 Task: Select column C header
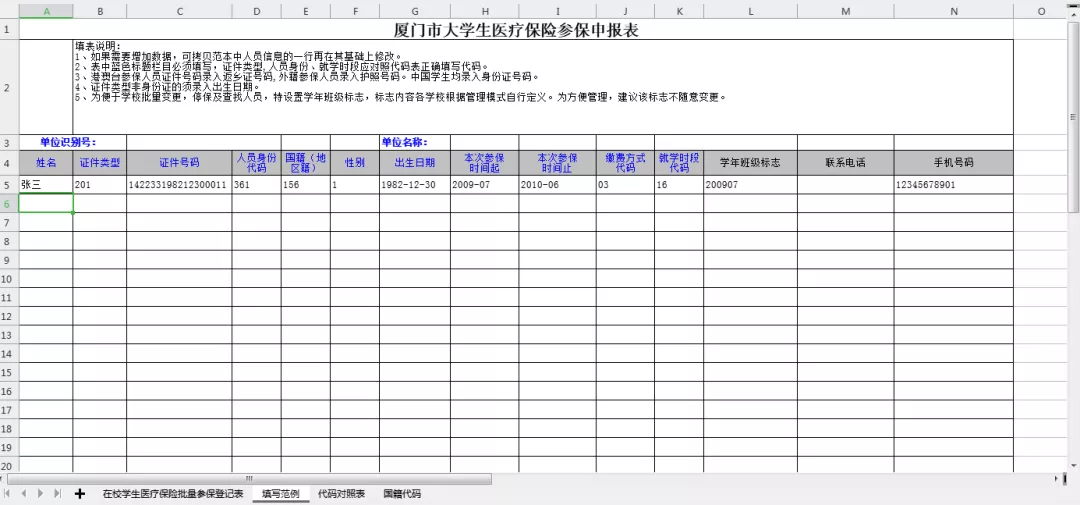(x=179, y=11)
